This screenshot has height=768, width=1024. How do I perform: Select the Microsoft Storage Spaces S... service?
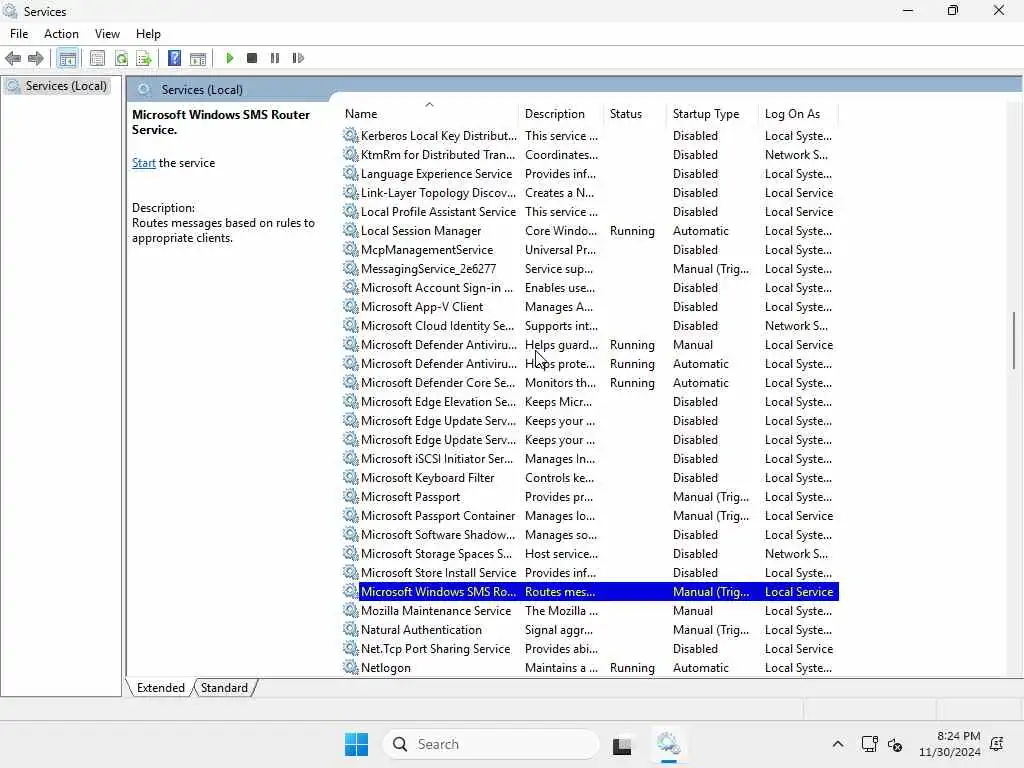[x=590, y=553]
